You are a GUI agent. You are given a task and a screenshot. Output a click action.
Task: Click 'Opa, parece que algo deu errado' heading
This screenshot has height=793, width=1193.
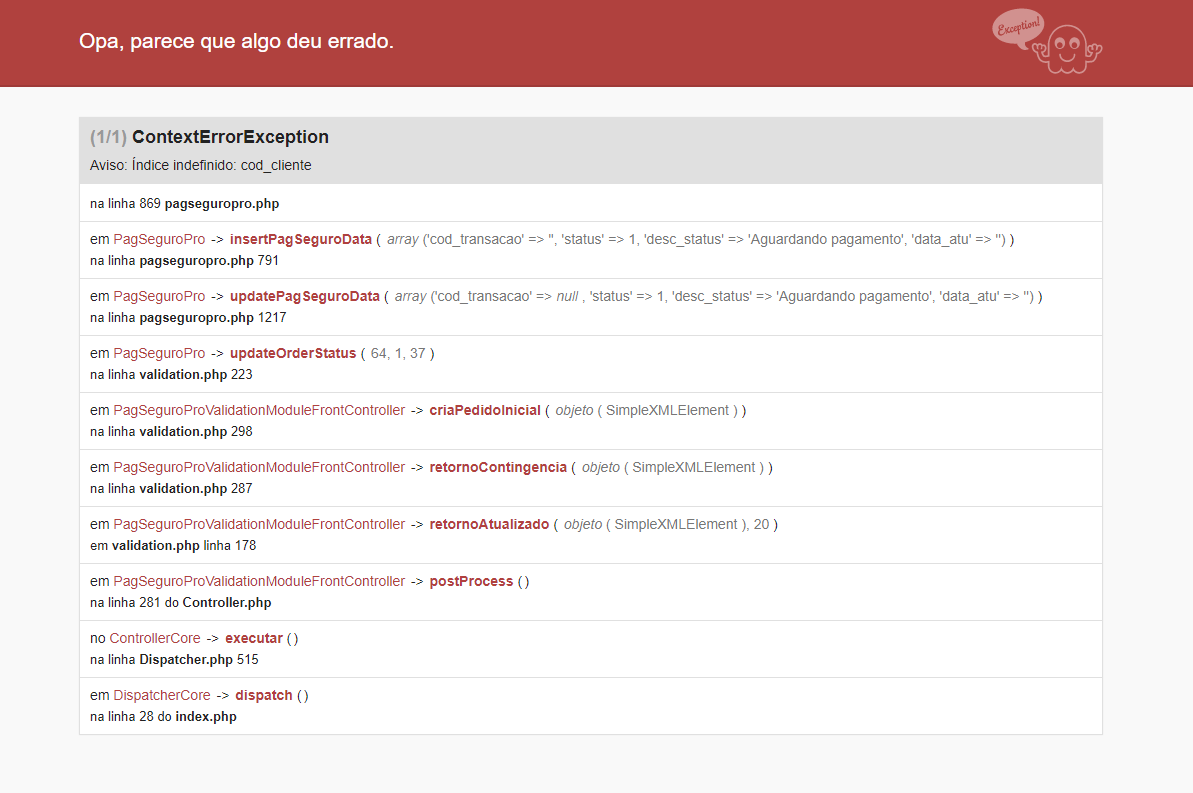tap(237, 41)
